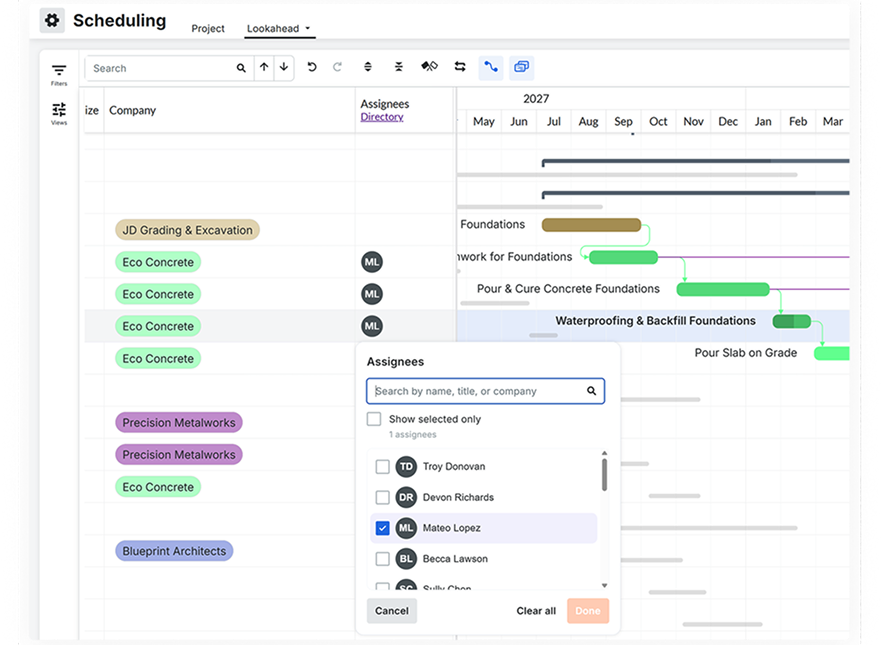
Task: Click the ML avatar on the Waterproofing row
Action: [x=372, y=326]
